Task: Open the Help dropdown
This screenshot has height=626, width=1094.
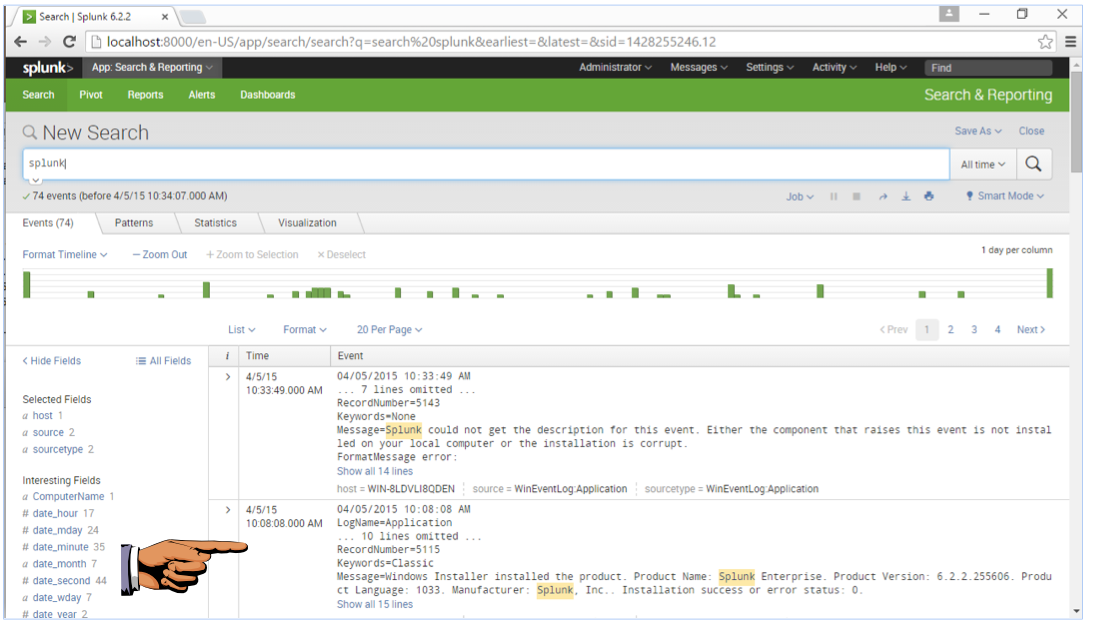Action: 891,68
